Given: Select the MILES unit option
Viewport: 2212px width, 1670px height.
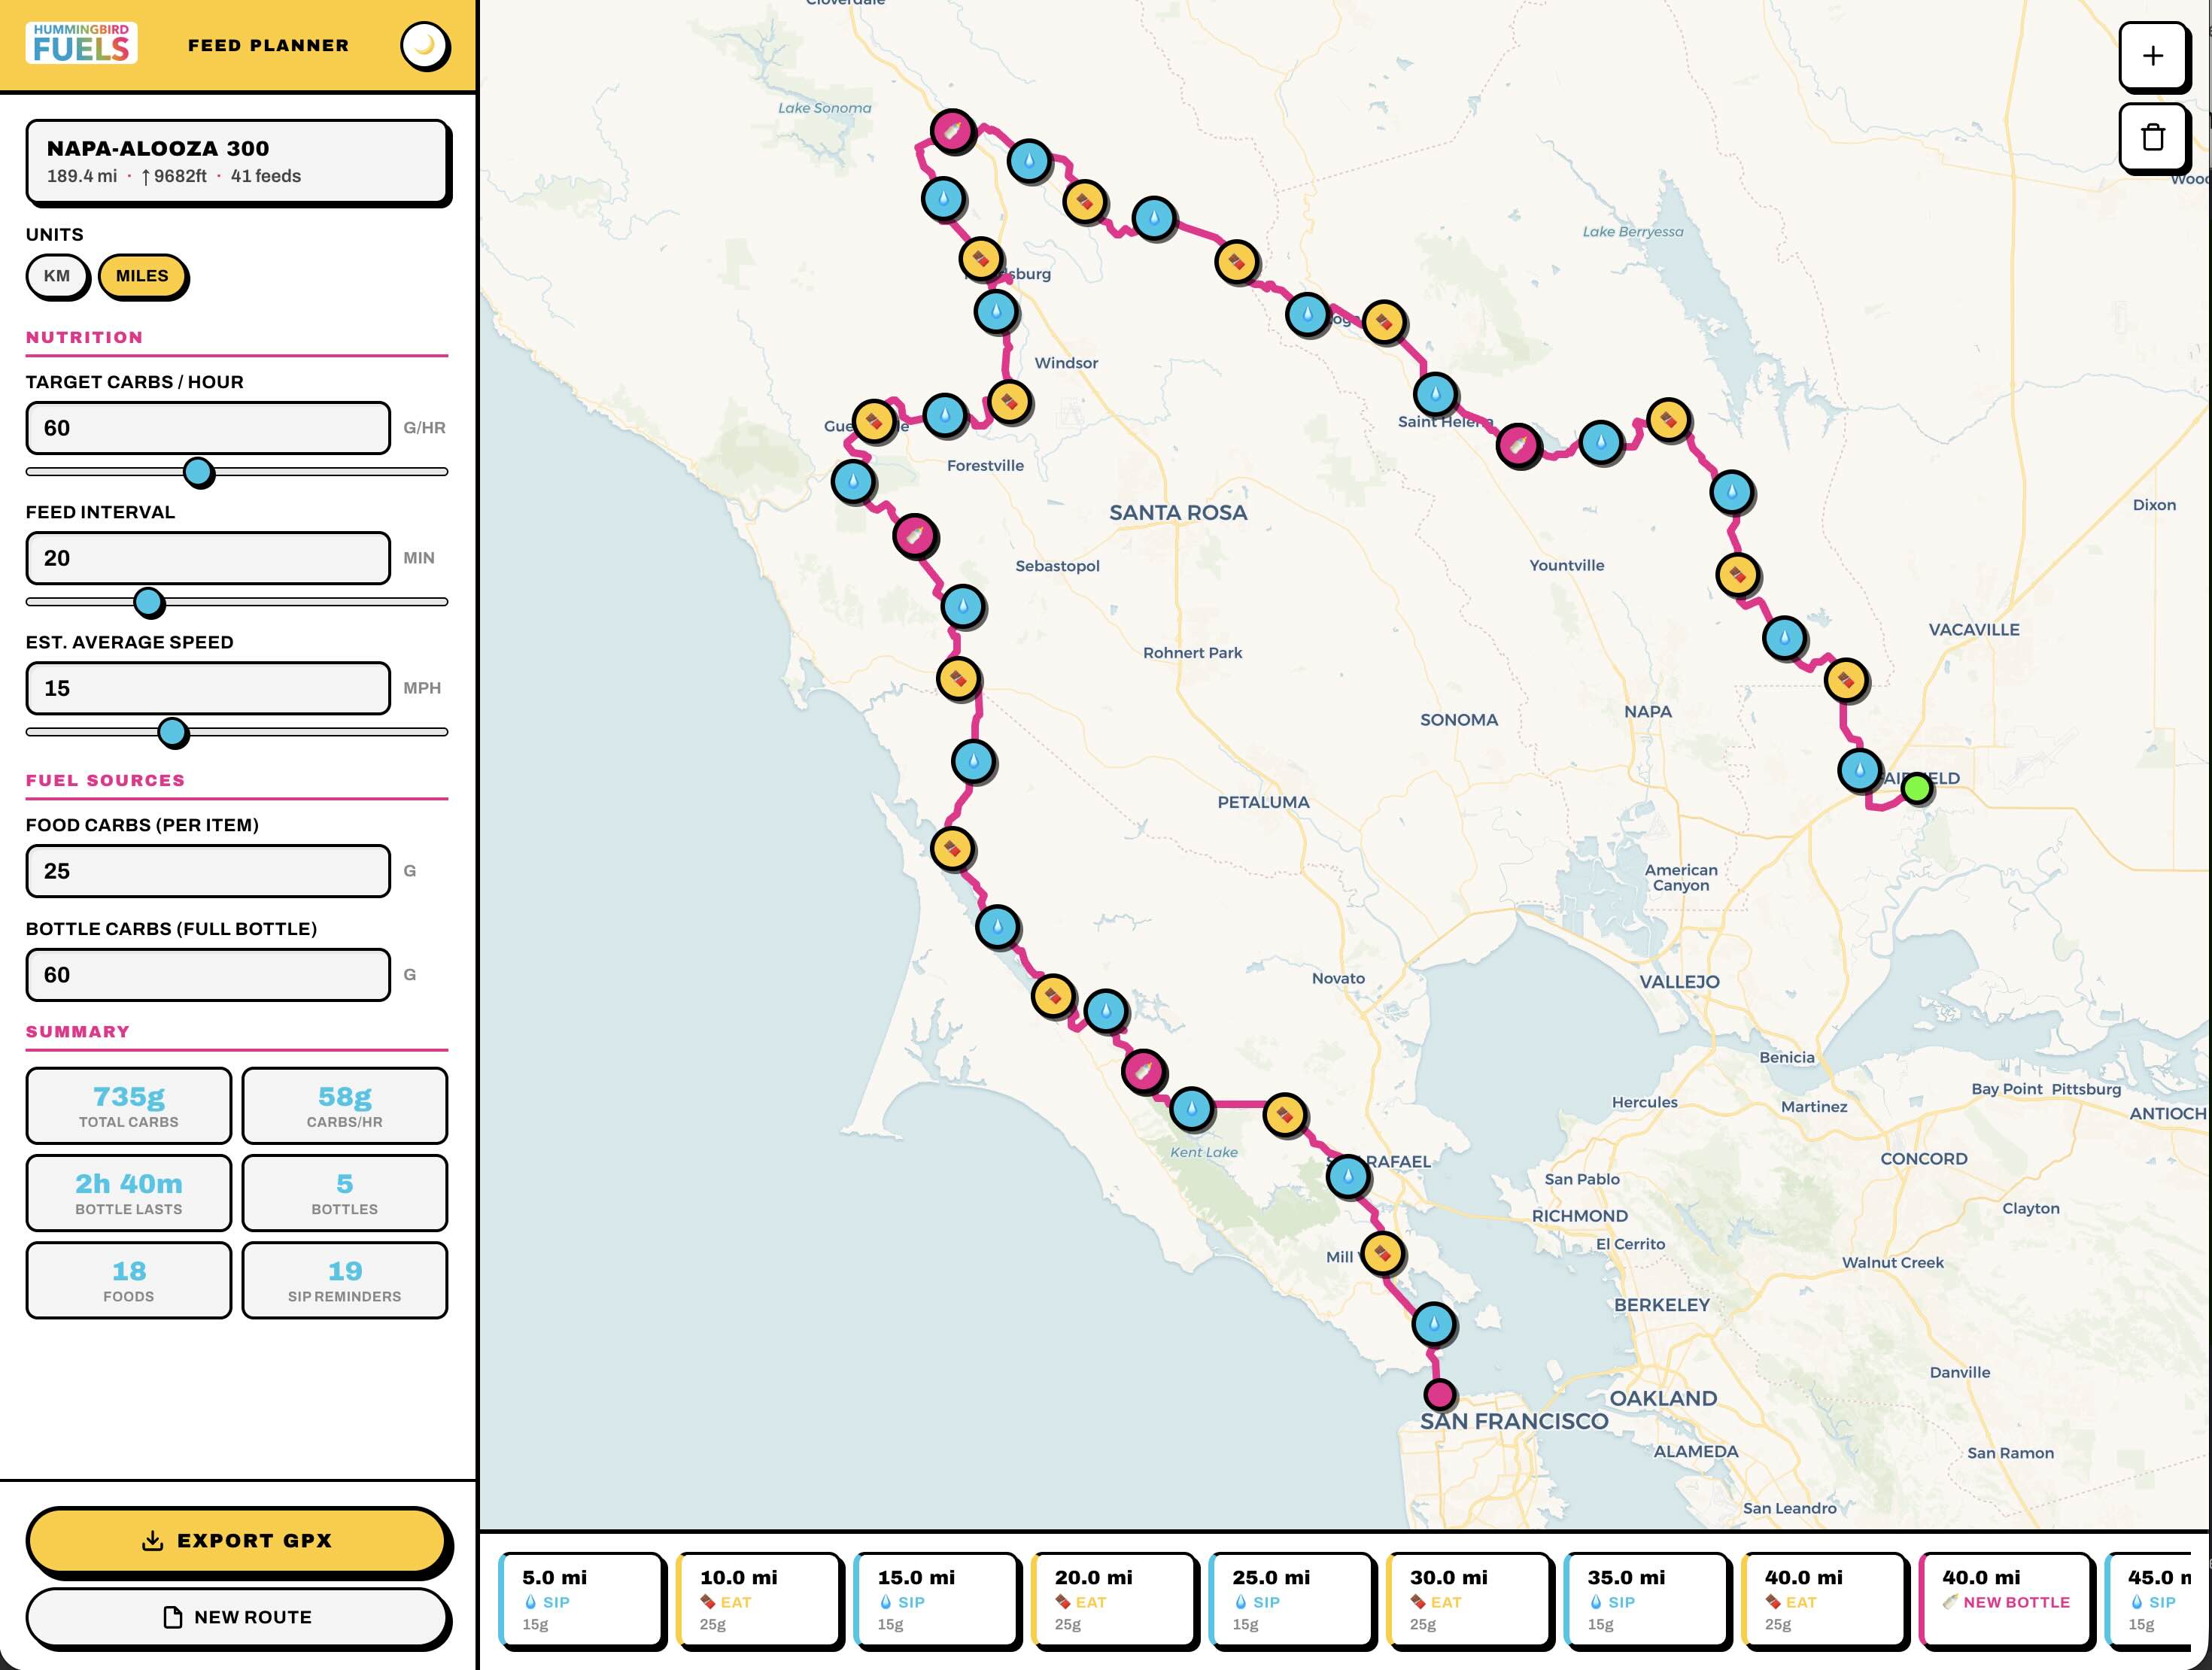Looking at the screenshot, I should [142, 276].
